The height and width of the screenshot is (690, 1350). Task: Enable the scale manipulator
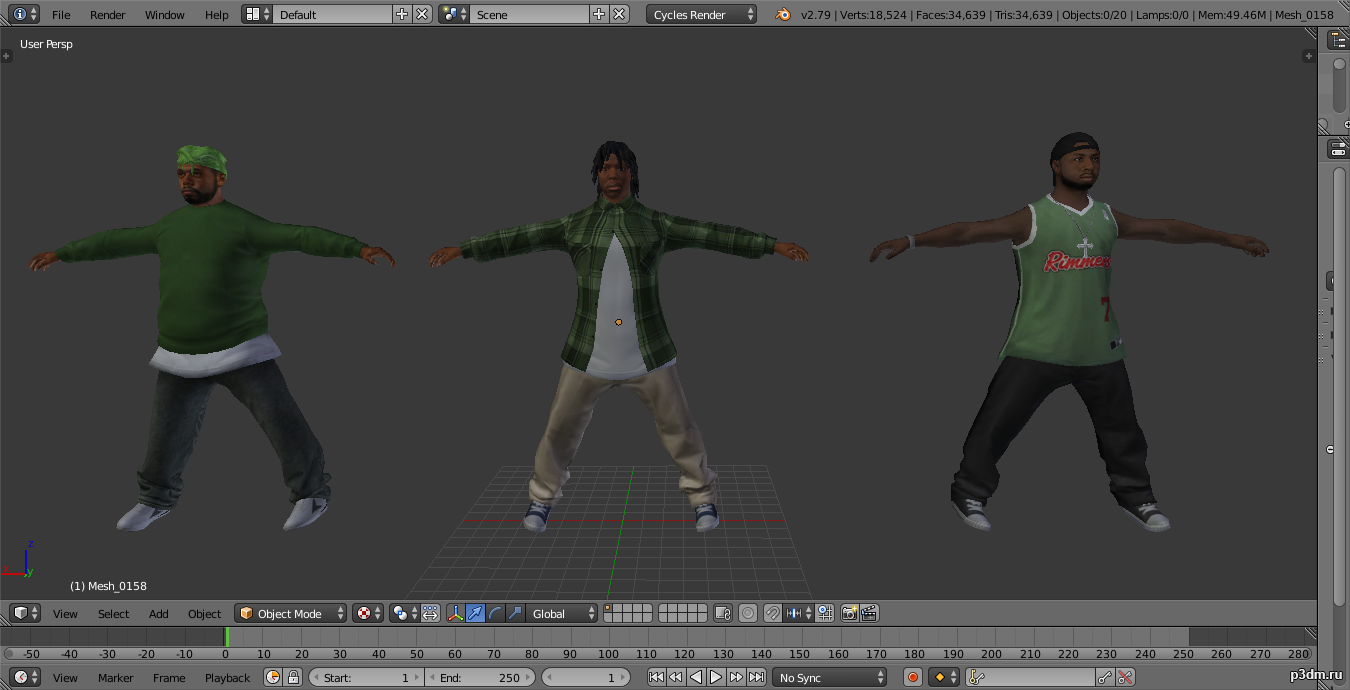(516, 613)
